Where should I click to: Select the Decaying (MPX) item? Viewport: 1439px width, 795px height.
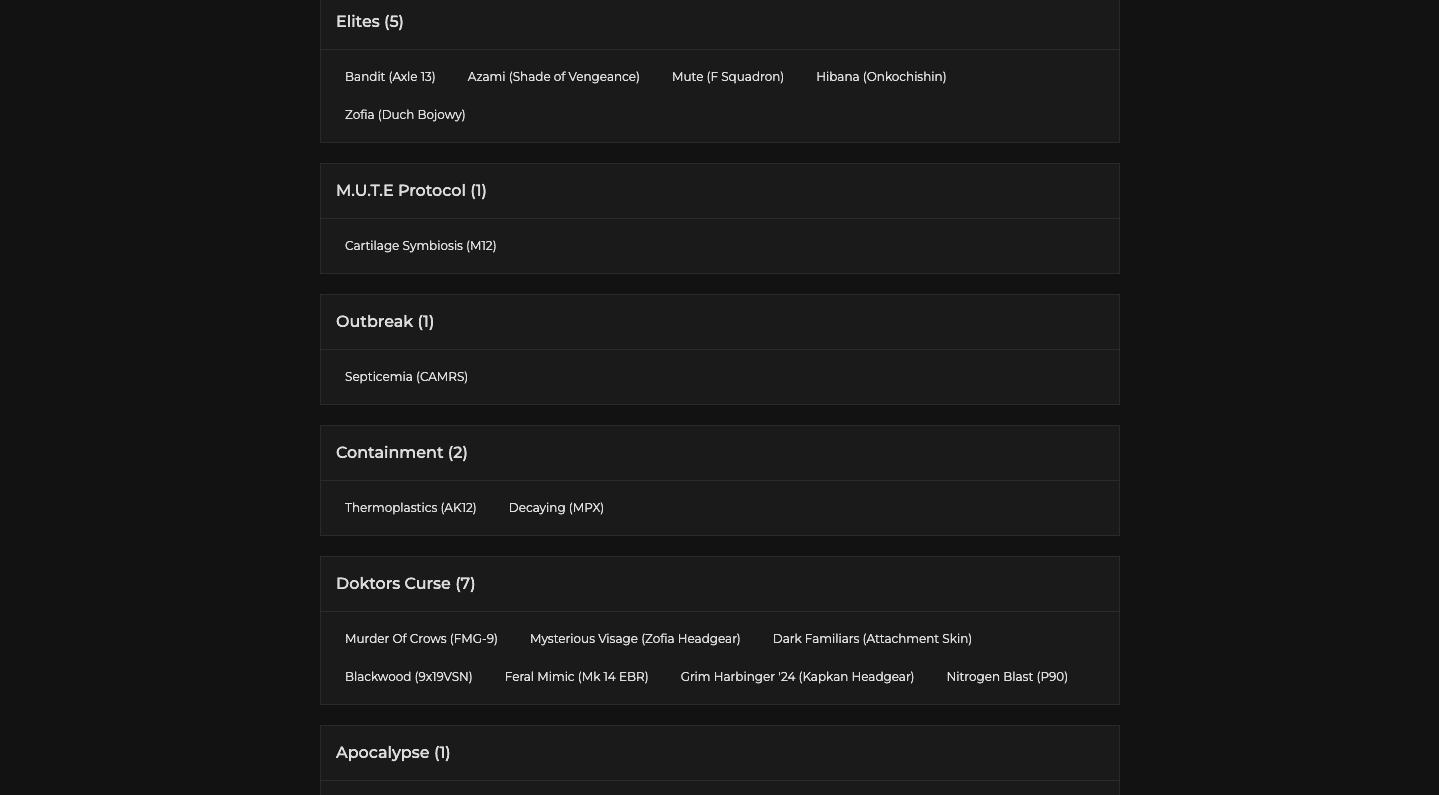[x=556, y=508]
